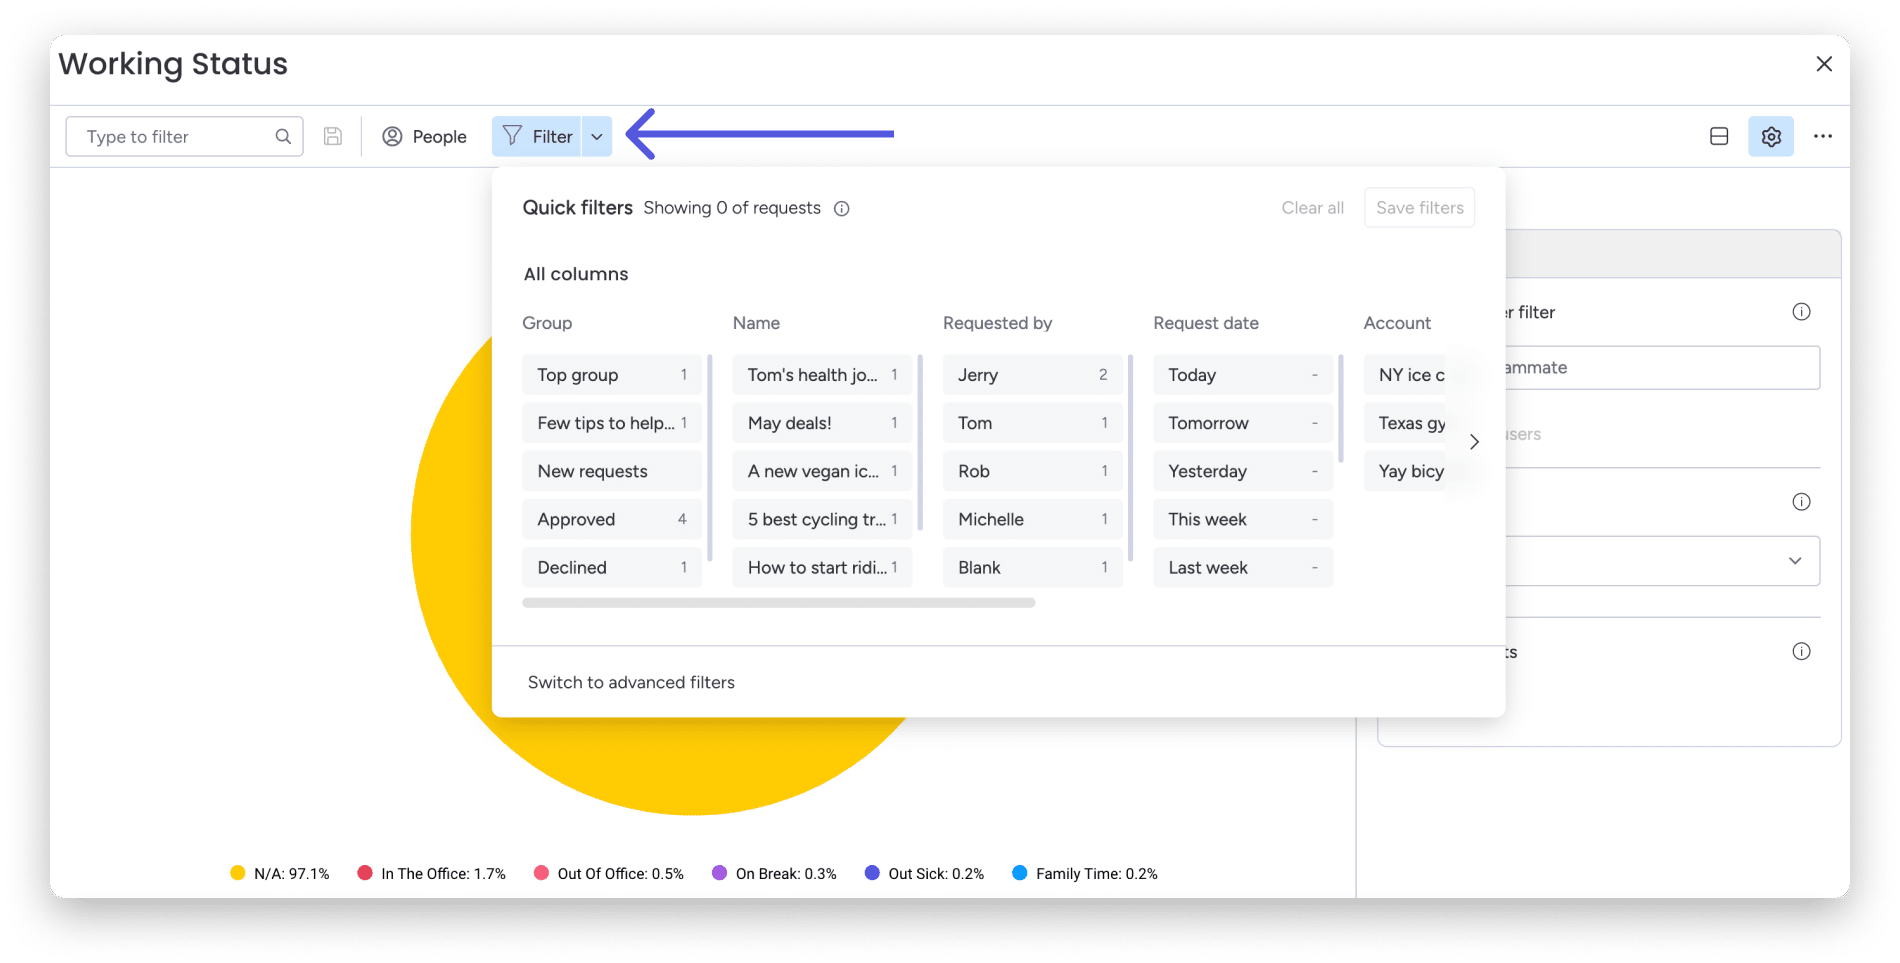This screenshot has height=963, width=1900.
Task: Toggle the This week date filter
Action: (x=1243, y=519)
